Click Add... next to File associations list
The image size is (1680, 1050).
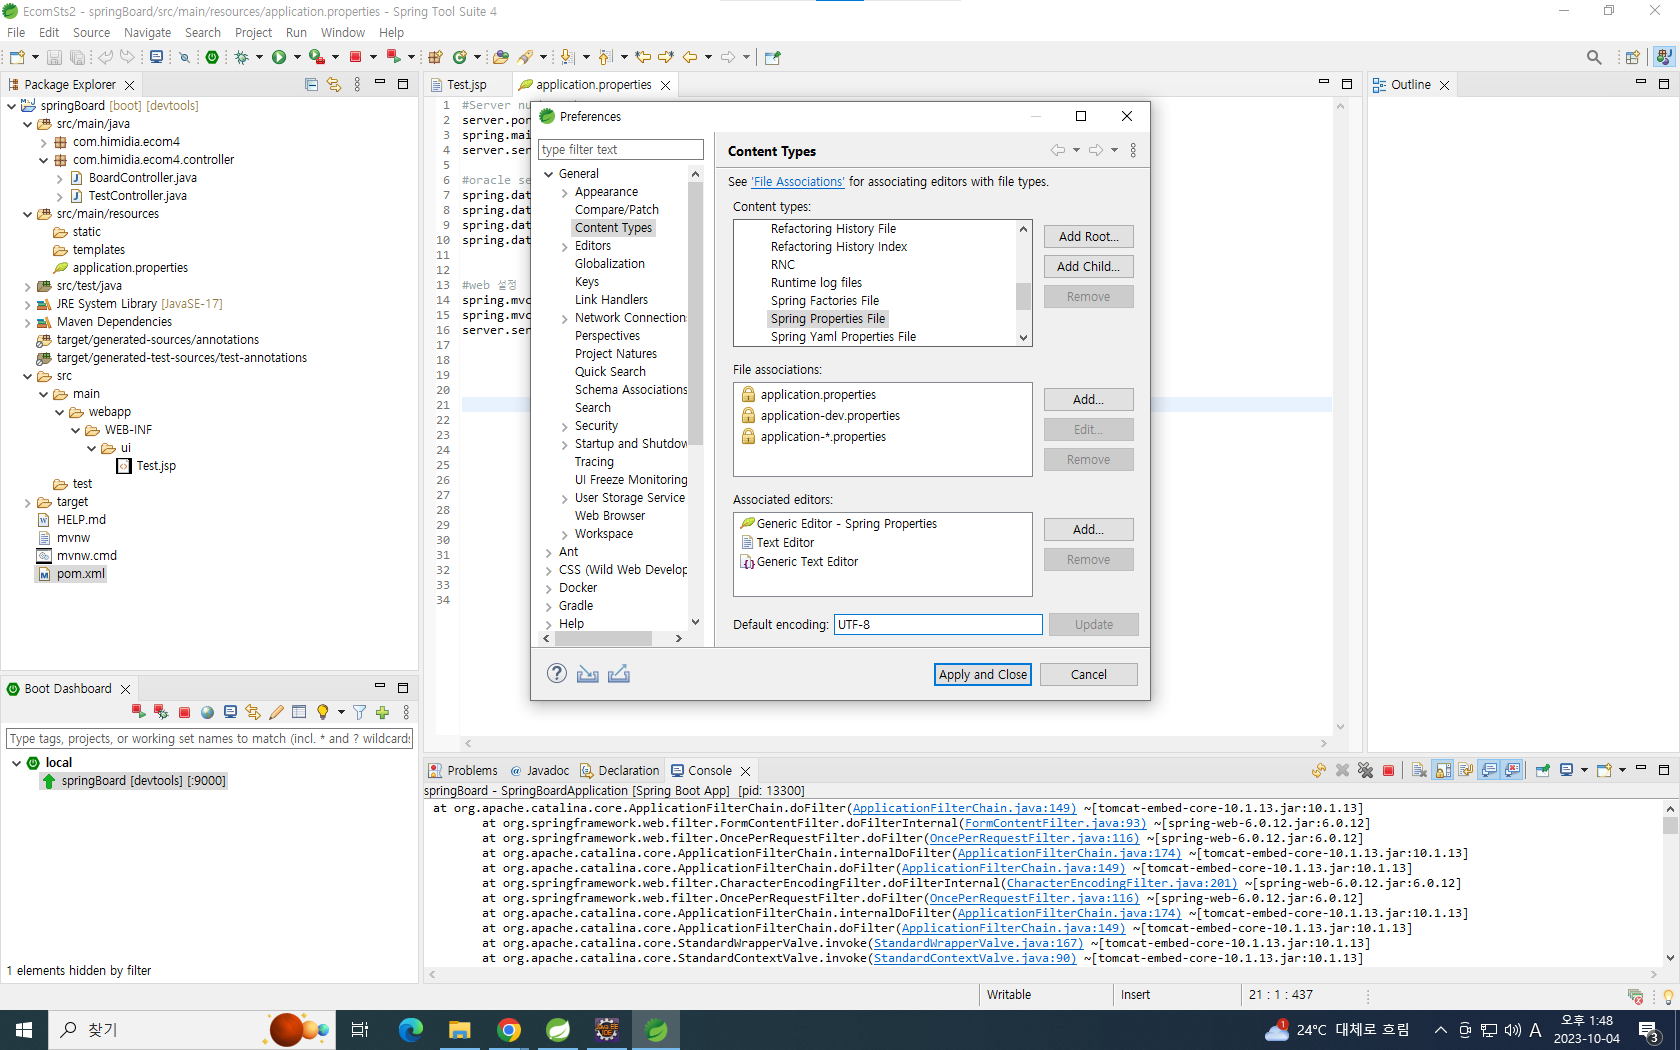click(1089, 400)
